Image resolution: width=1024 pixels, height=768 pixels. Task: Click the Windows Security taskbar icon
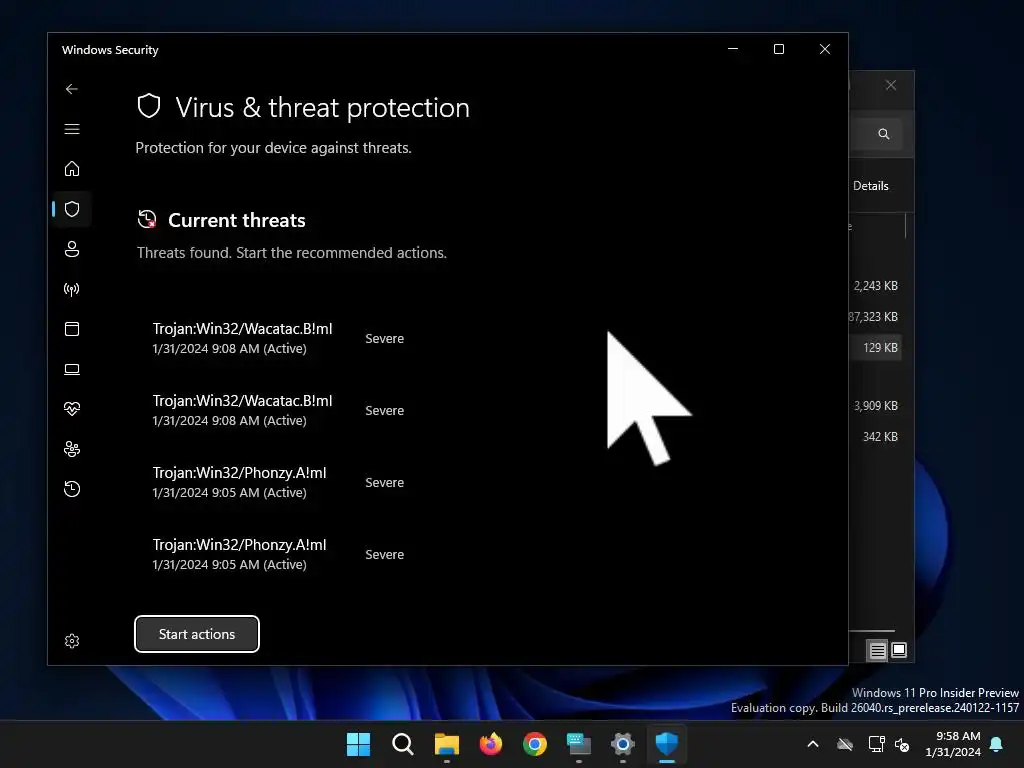click(x=667, y=744)
